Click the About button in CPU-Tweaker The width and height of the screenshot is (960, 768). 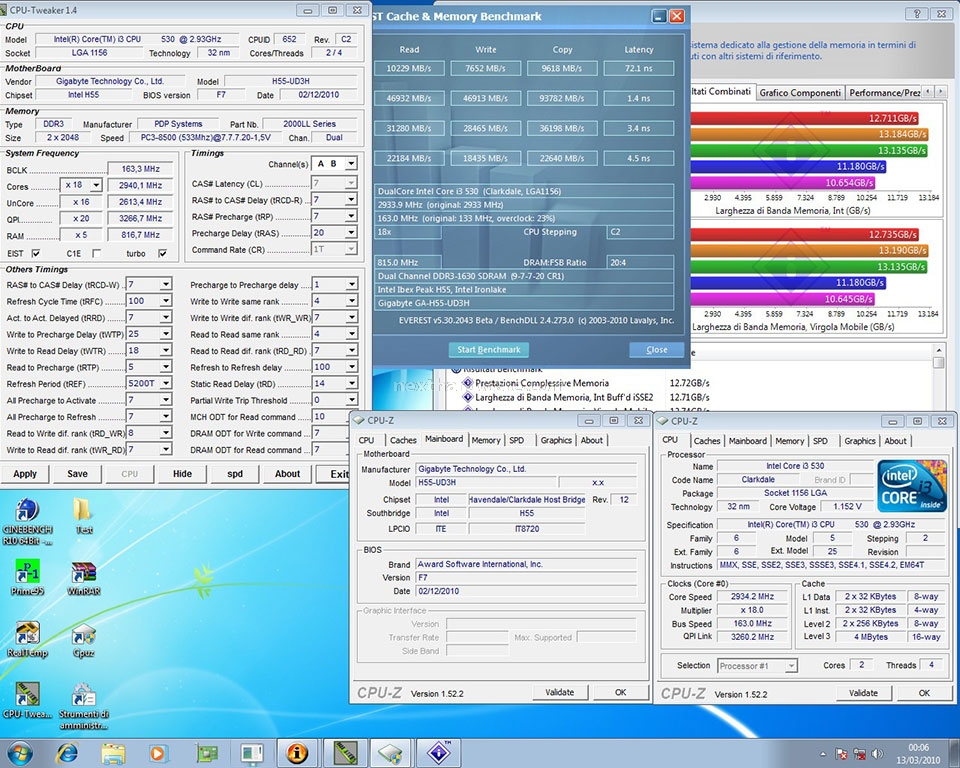(287, 474)
